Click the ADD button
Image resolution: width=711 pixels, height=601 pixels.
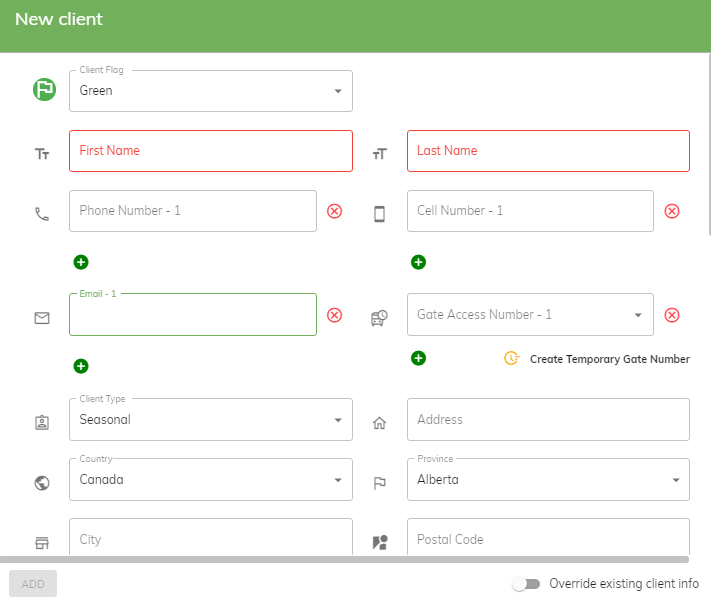(33, 584)
